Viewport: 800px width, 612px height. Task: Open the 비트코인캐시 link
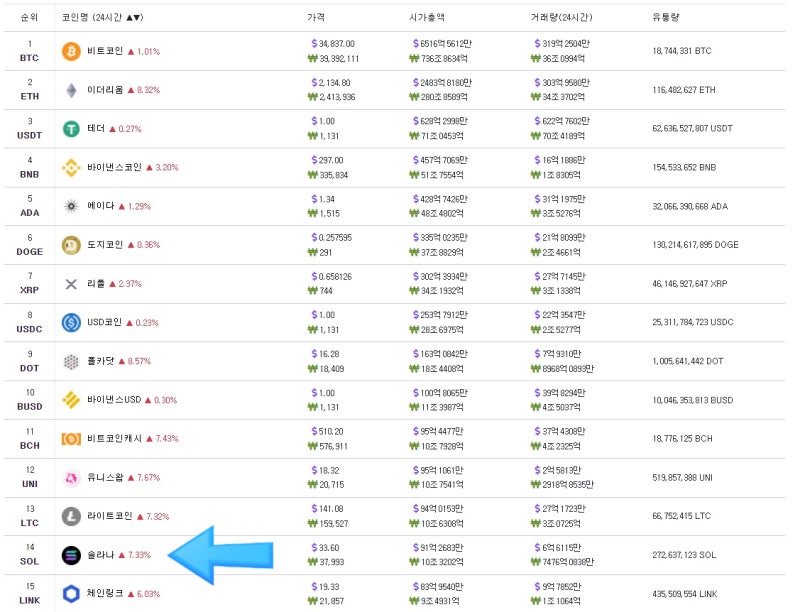114,439
